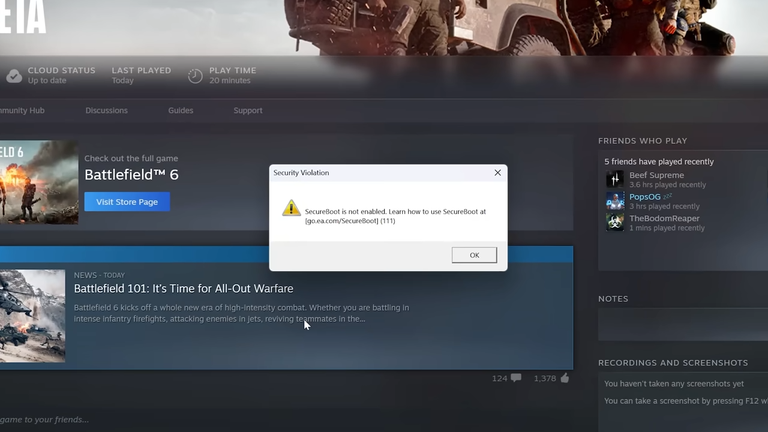Click 'NEWS - TODAY' label
This screenshot has width=768, height=432.
[x=99, y=275]
